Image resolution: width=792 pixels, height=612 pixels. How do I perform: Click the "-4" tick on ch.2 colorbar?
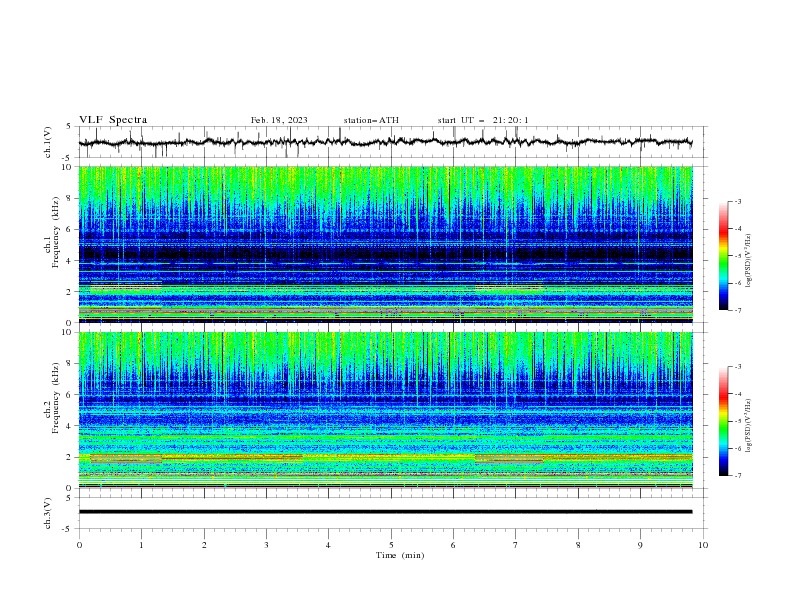(x=737, y=394)
